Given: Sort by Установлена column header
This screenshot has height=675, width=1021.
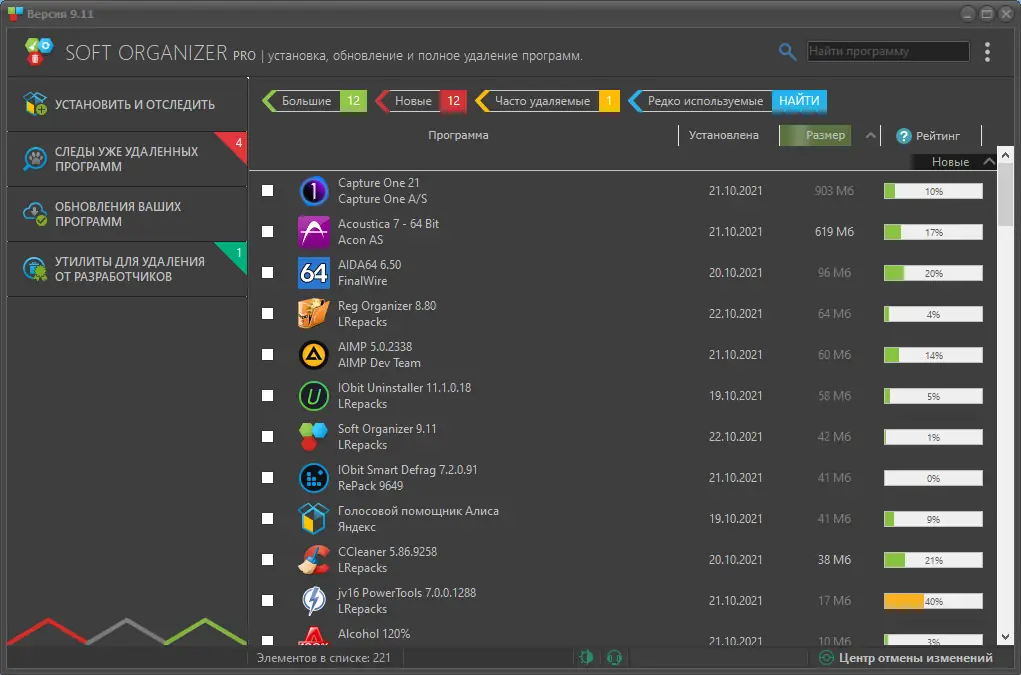Looking at the screenshot, I should point(723,135).
